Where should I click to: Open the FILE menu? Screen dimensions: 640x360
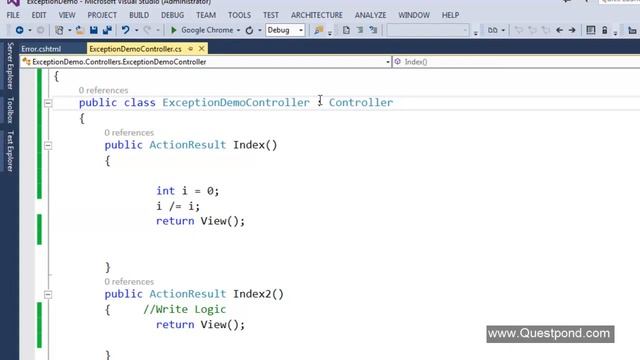coord(13,15)
